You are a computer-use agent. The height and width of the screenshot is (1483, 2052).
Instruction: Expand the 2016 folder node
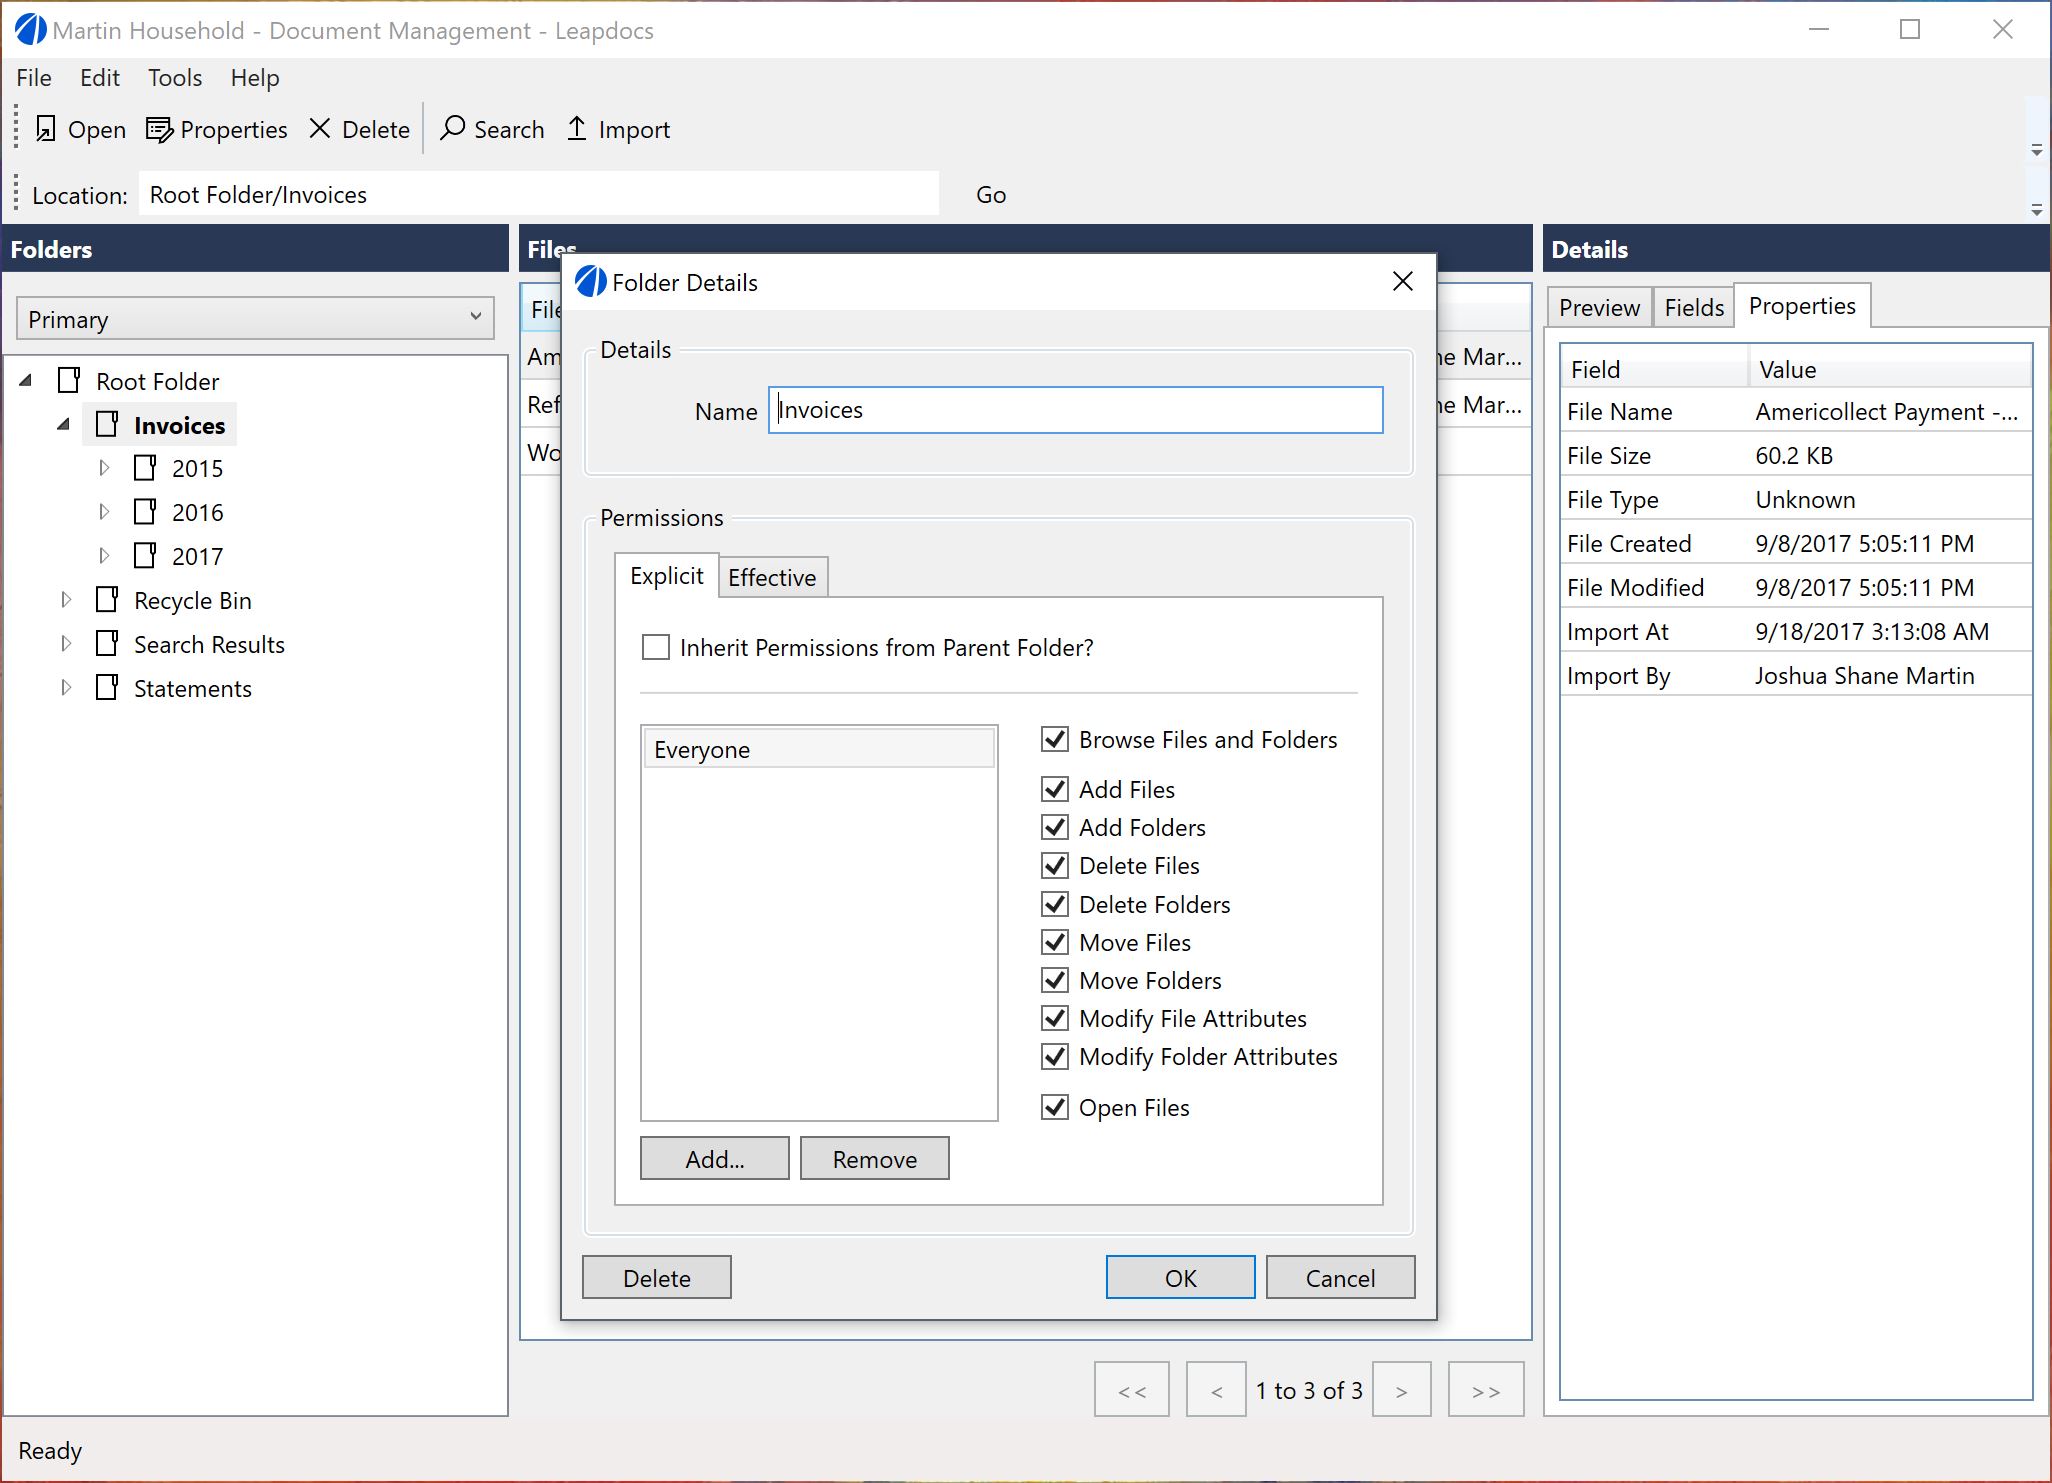(x=104, y=512)
